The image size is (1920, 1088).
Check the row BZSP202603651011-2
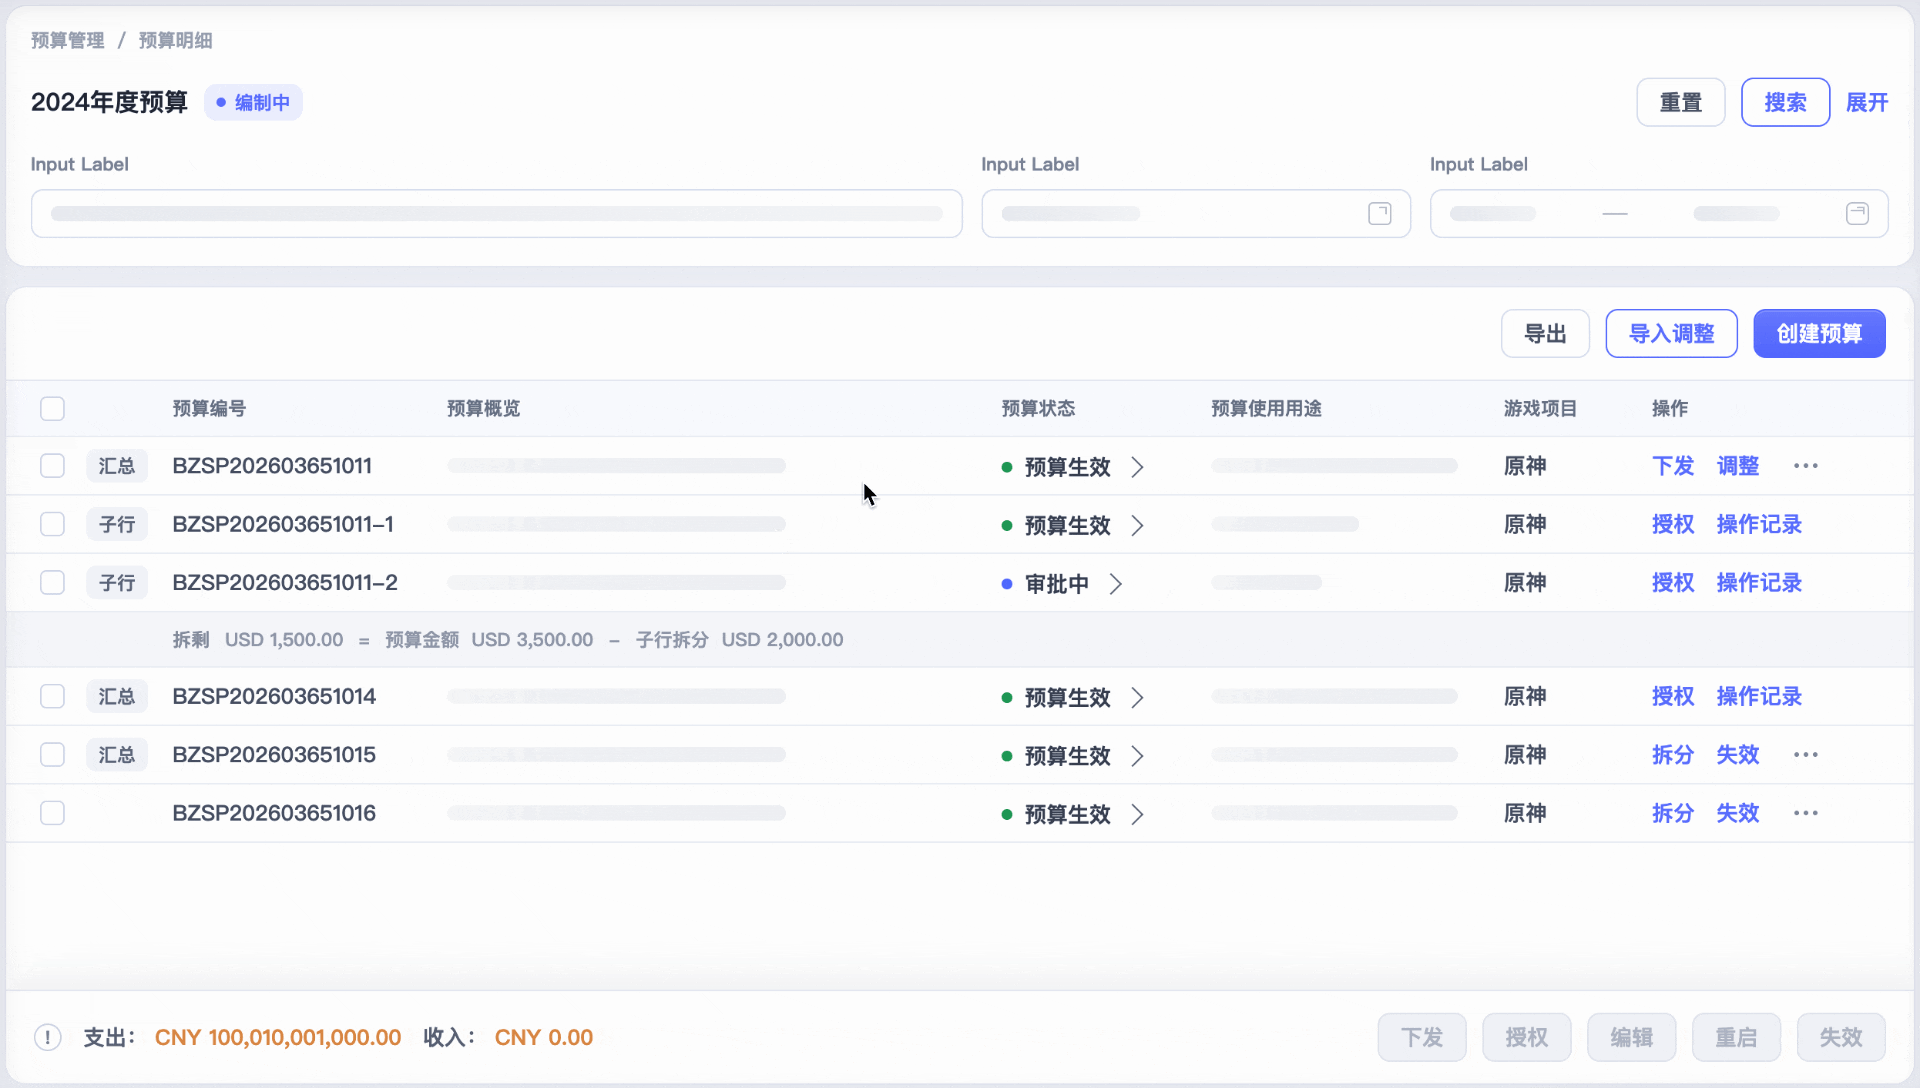coord(52,582)
